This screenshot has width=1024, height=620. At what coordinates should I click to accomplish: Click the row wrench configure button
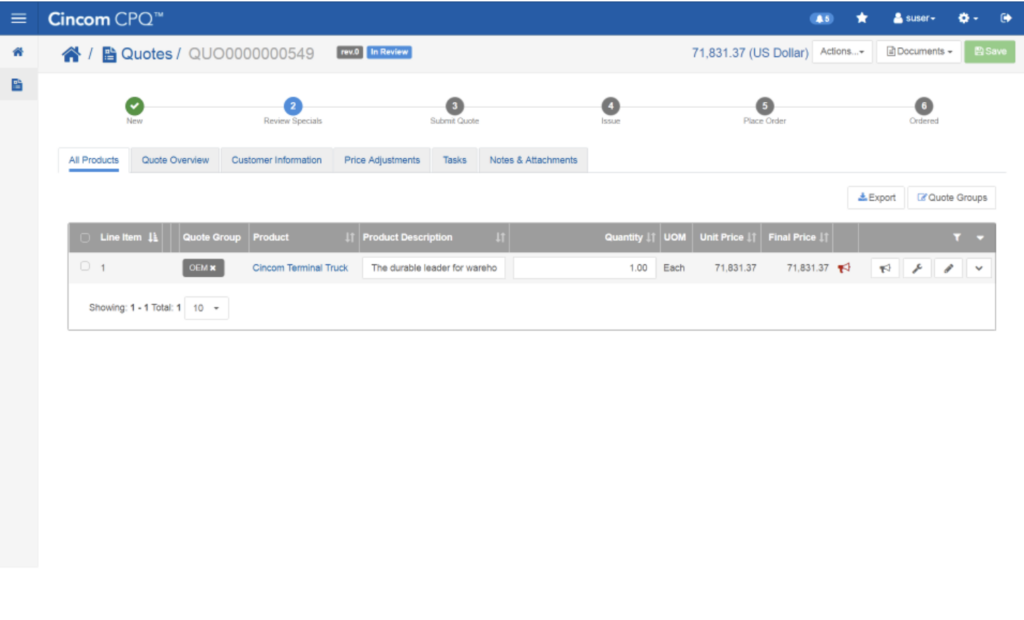[917, 268]
